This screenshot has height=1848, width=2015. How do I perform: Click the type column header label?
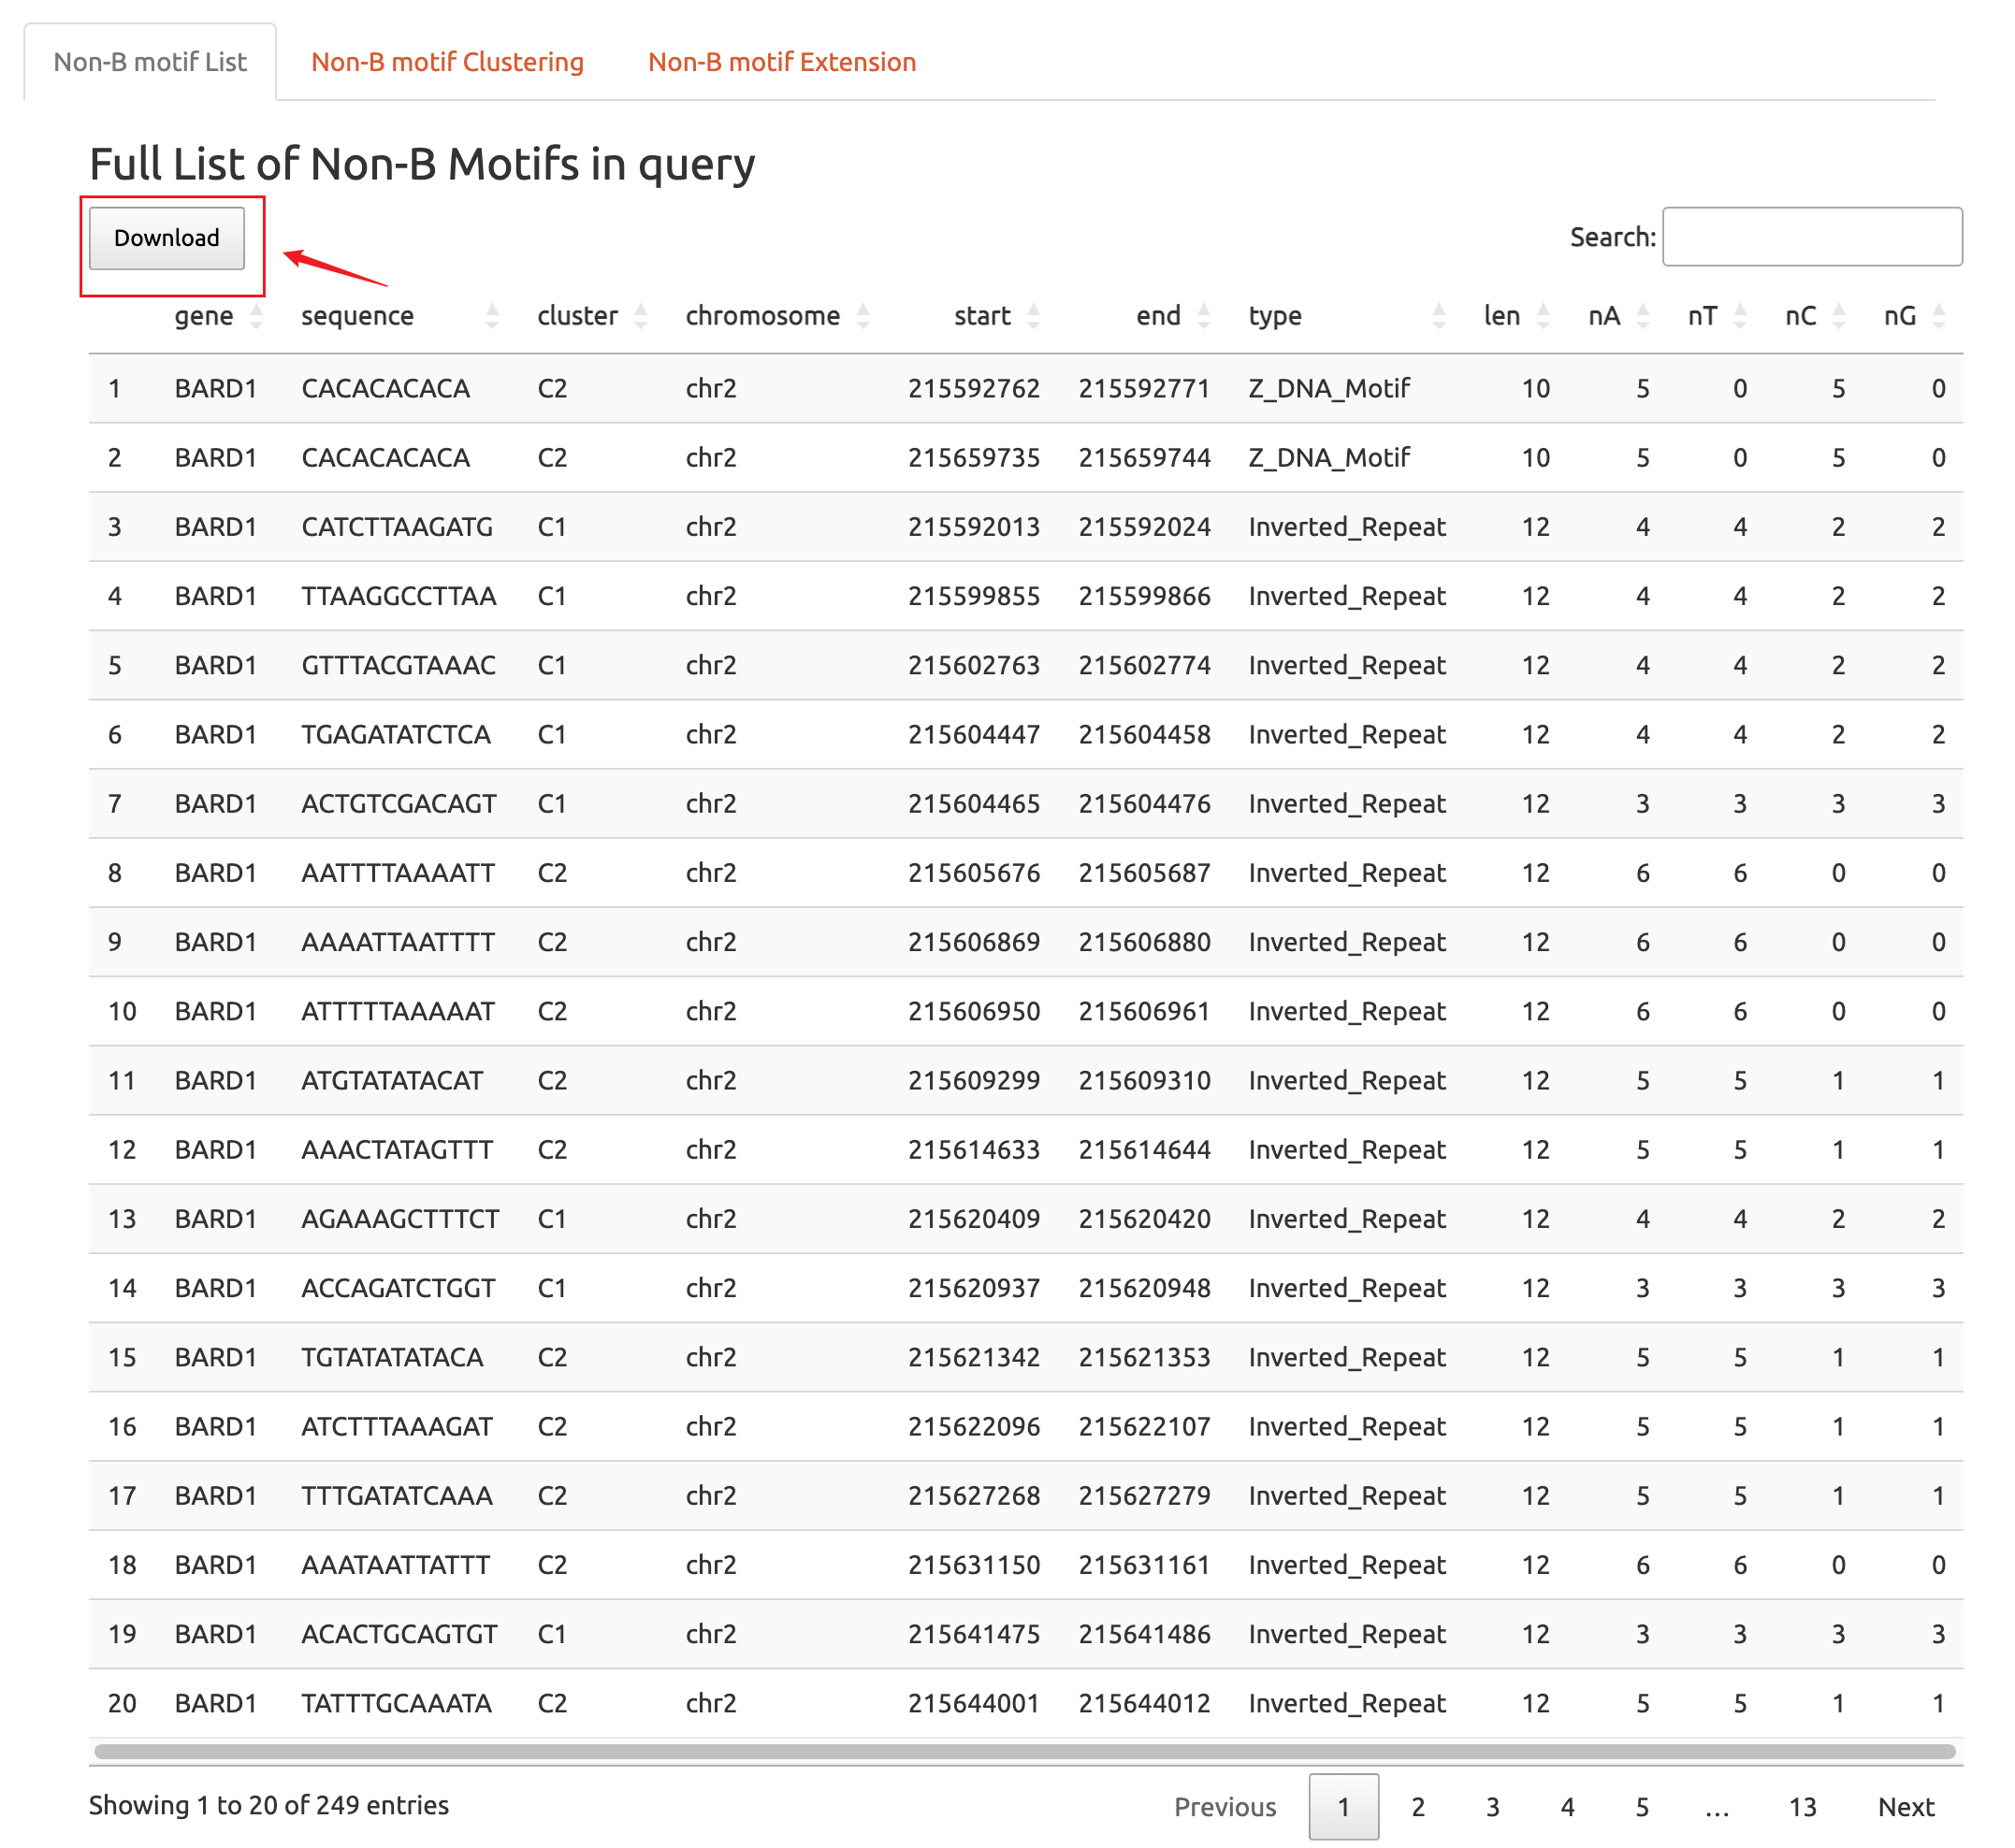(x=1275, y=316)
